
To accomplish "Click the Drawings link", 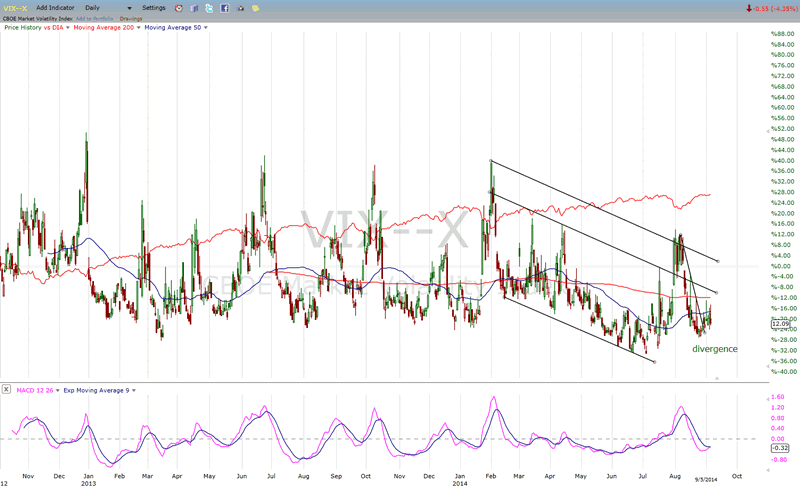I will [131, 17].
